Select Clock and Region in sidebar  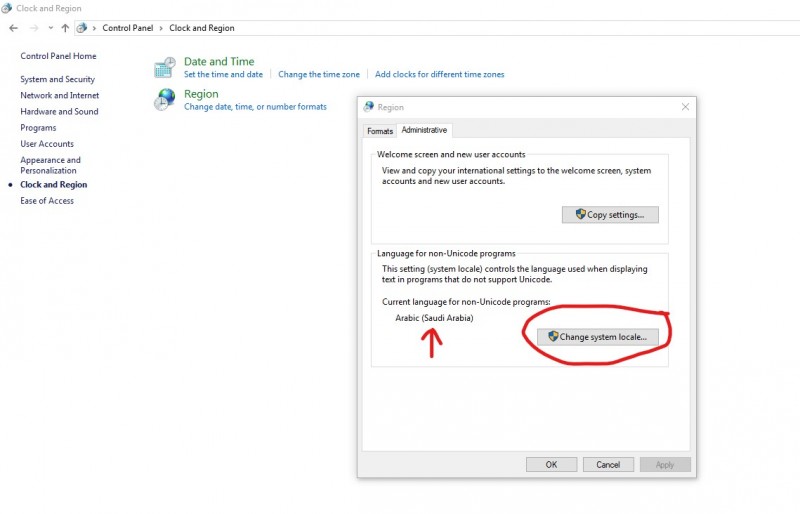54,185
